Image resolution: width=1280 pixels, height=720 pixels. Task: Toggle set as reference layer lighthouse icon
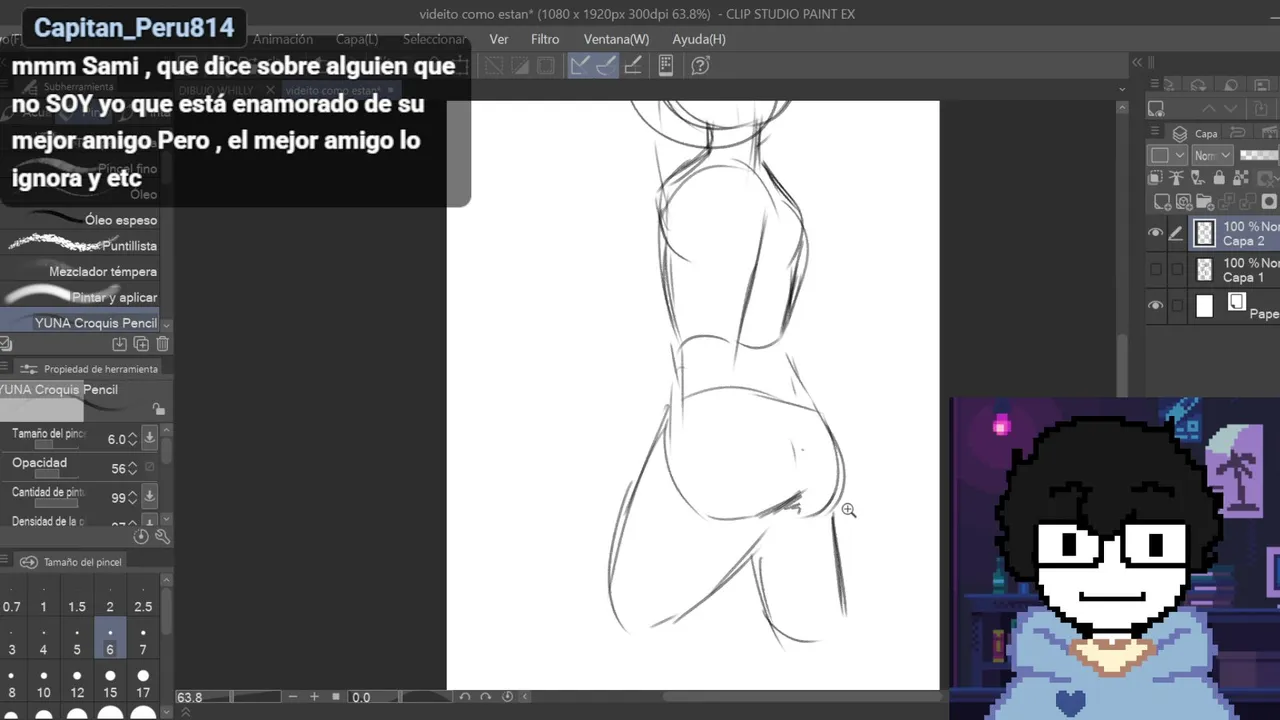pyautogui.click(x=1176, y=178)
